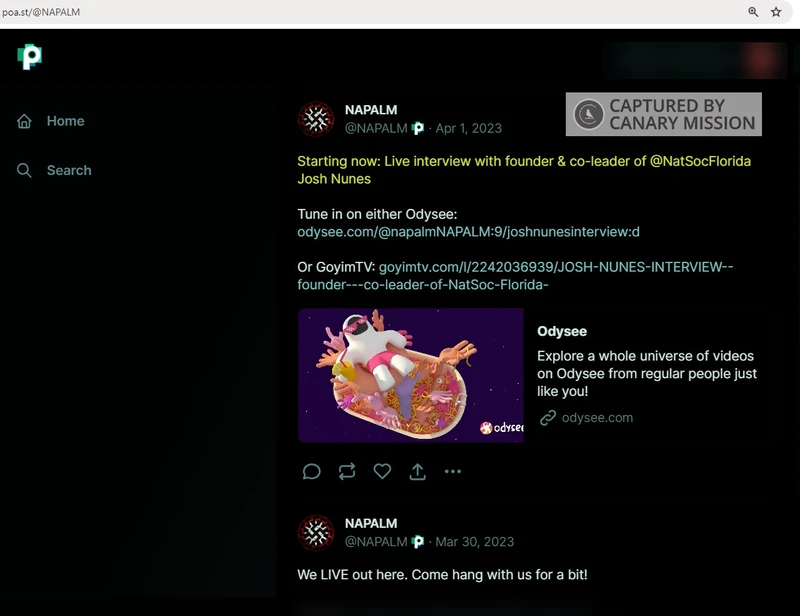
Task: Click the home icon next to Home
Action: (x=24, y=121)
